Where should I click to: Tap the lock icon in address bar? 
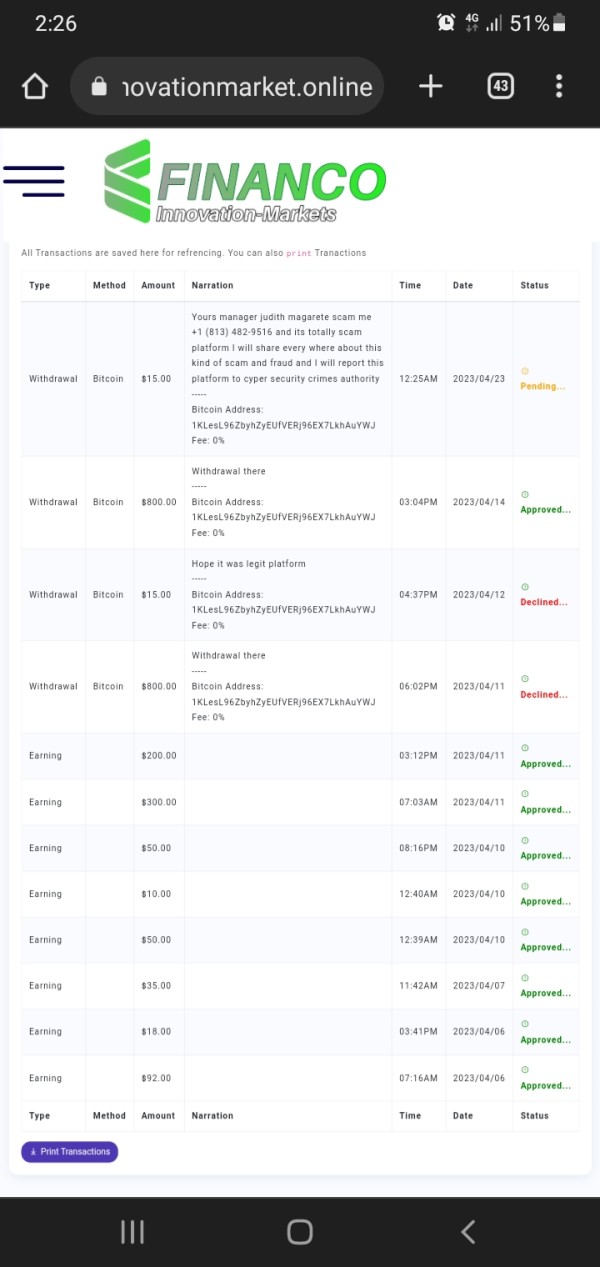coord(98,87)
